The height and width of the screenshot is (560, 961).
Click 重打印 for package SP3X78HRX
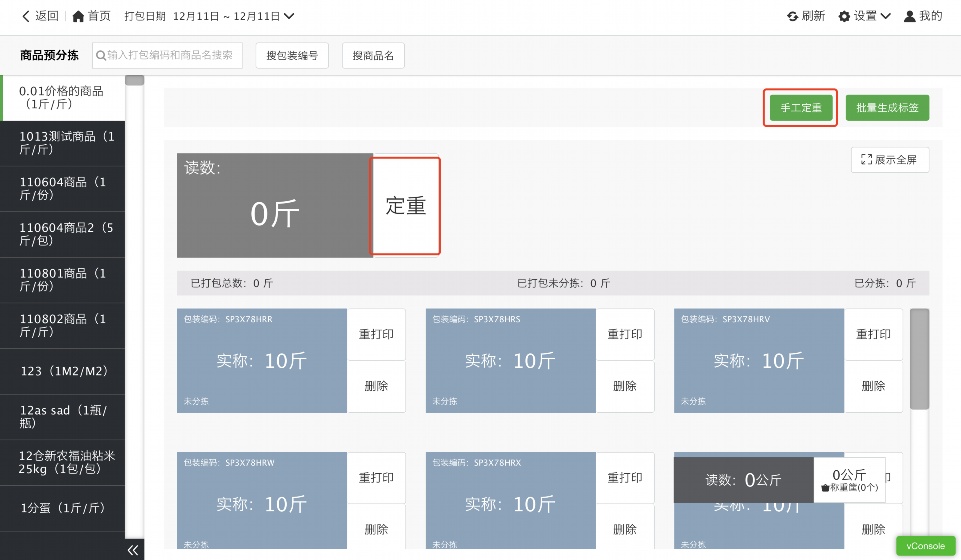(625, 477)
